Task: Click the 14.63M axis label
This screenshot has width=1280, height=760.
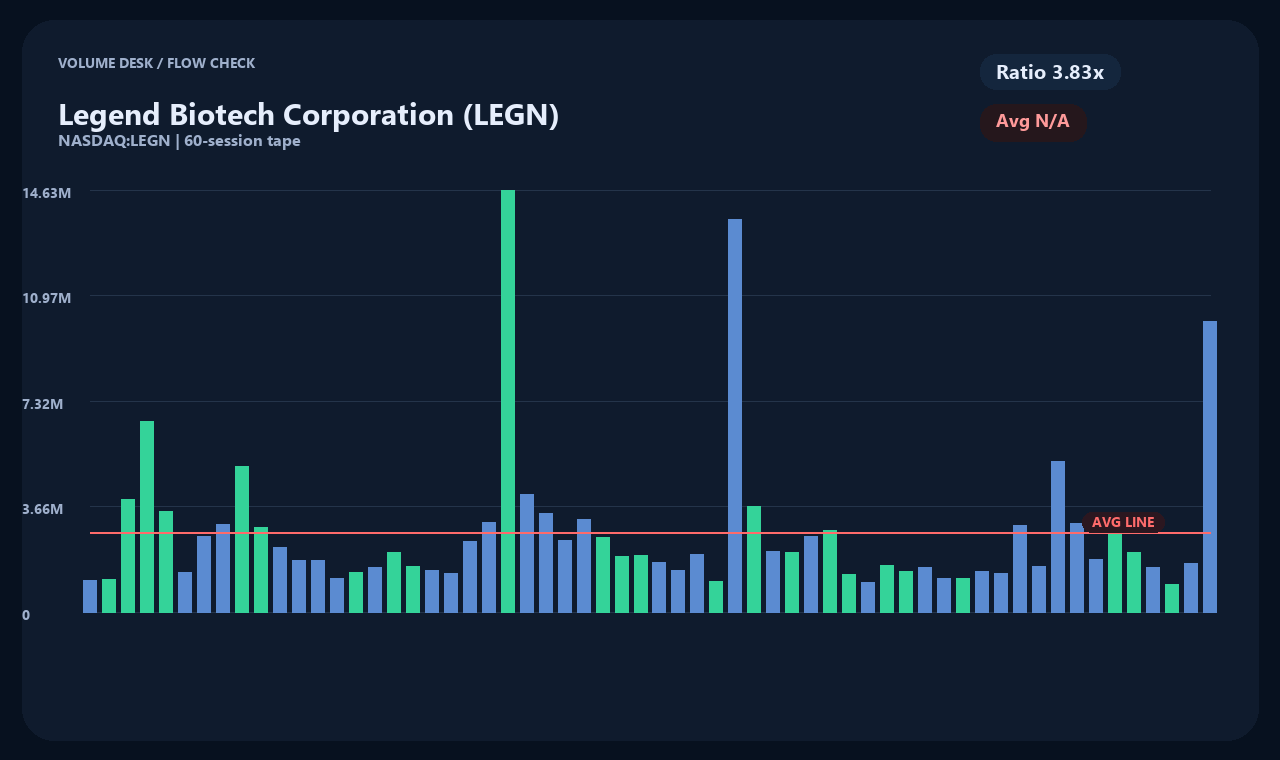Action: [47, 192]
